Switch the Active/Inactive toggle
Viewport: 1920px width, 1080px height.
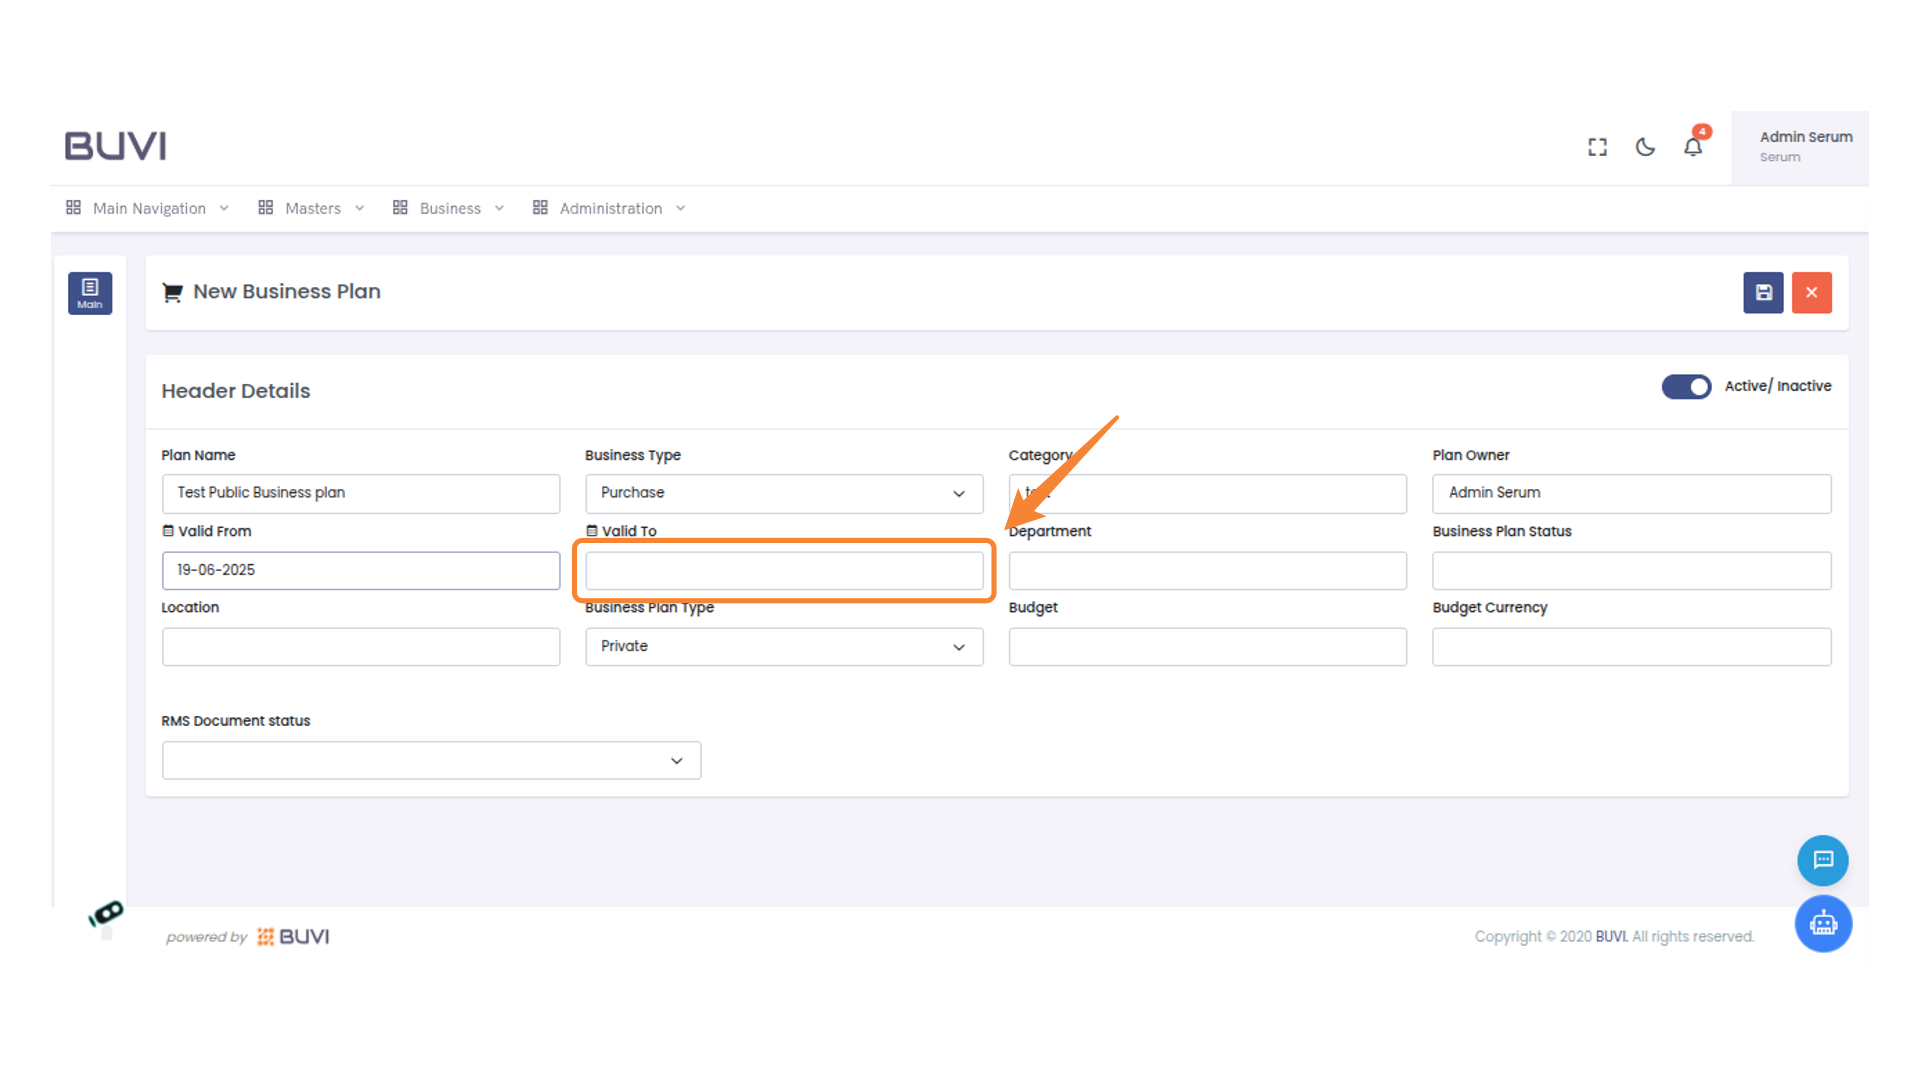(1686, 387)
